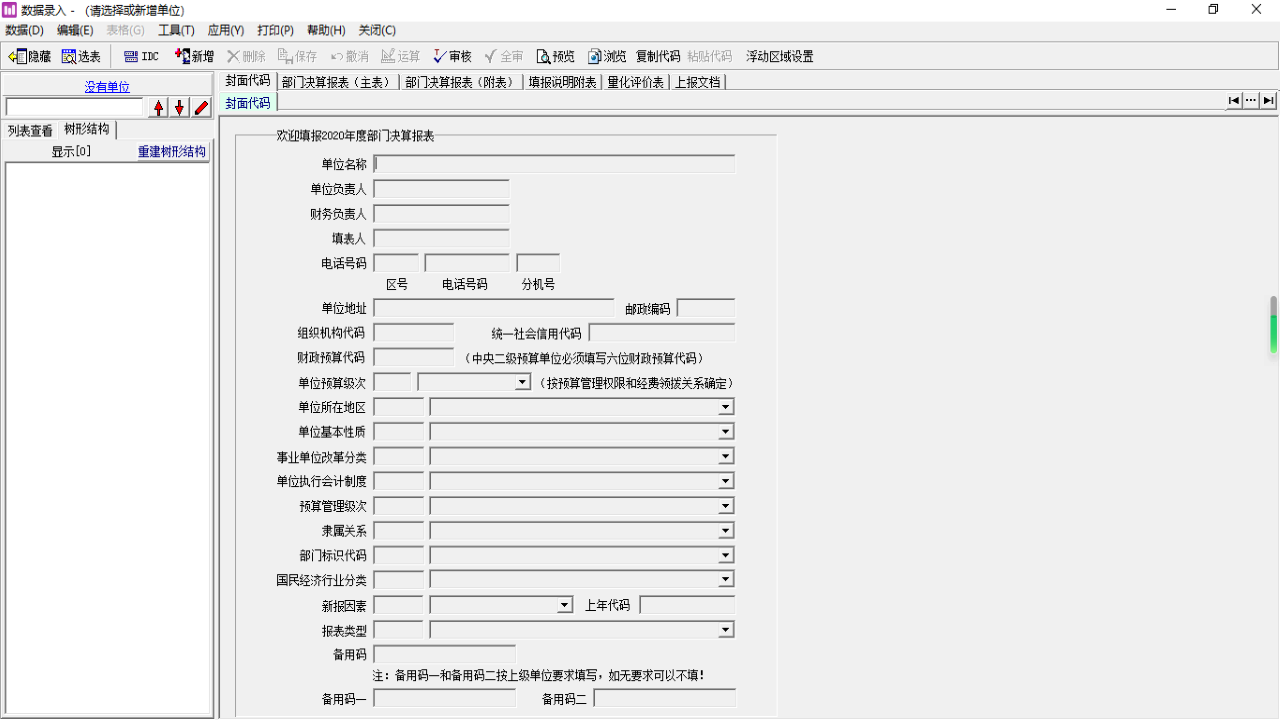This screenshot has height=720, width=1280.
Task: Click the 全审 full audit icon
Action: (502, 56)
